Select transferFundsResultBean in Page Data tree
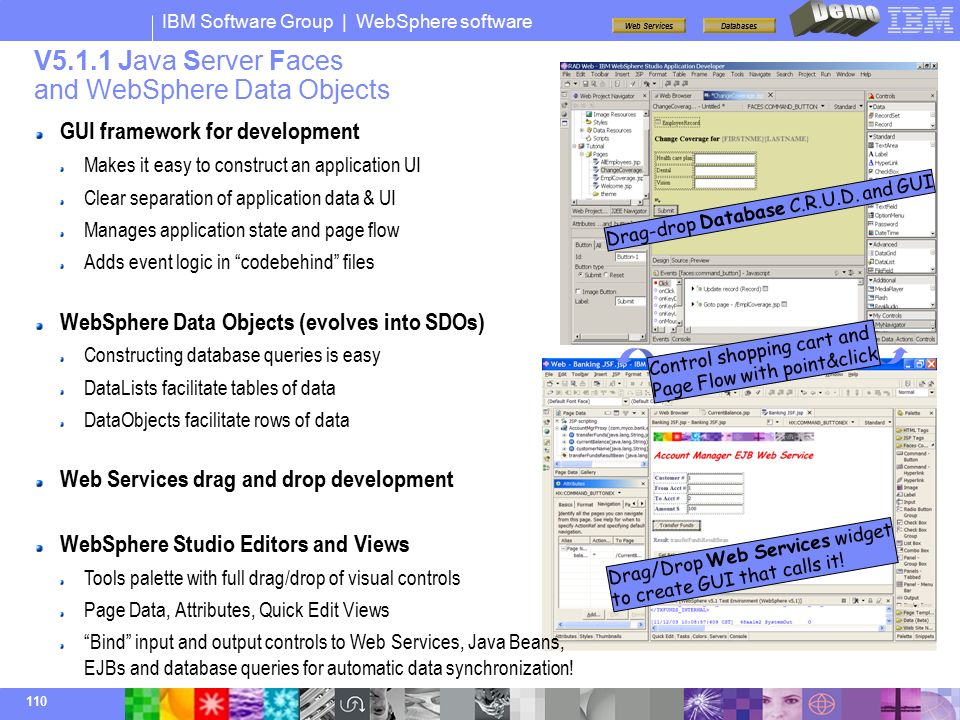The image size is (960, 720). point(604,456)
